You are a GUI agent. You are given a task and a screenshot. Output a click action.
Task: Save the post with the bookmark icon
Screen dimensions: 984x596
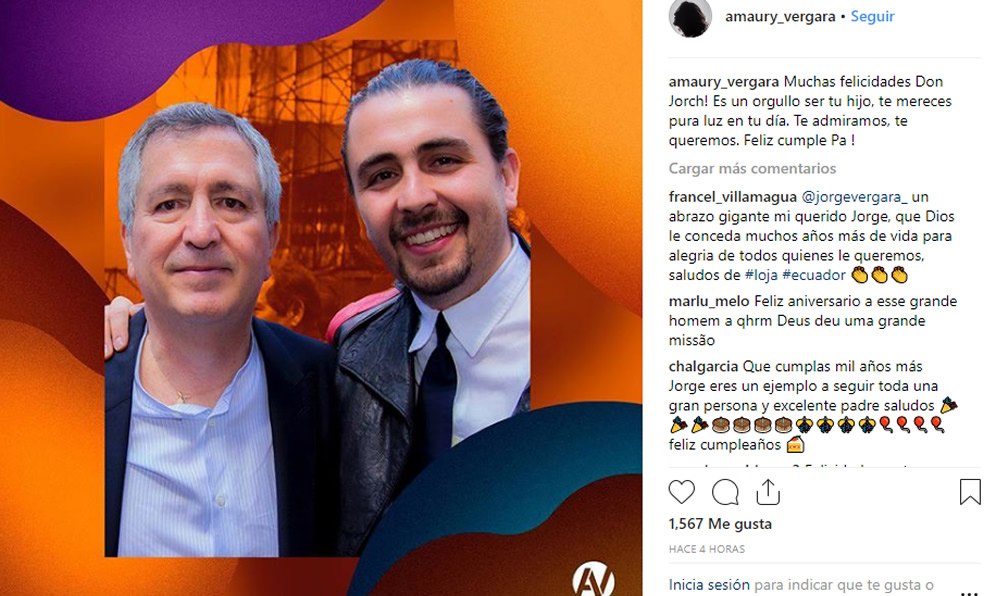pyautogui.click(x=970, y=492)
